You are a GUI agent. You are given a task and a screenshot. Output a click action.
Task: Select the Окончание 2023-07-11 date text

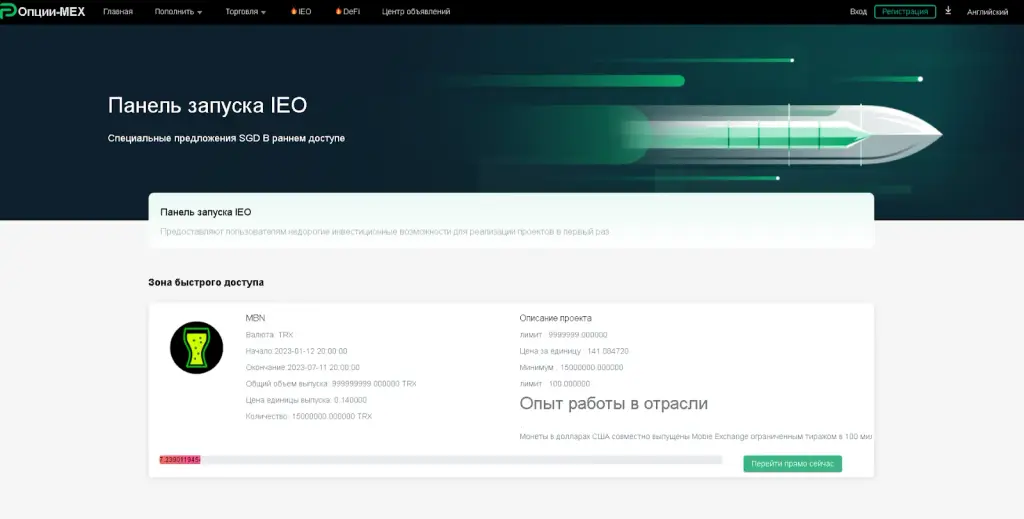tap(302, 368)
